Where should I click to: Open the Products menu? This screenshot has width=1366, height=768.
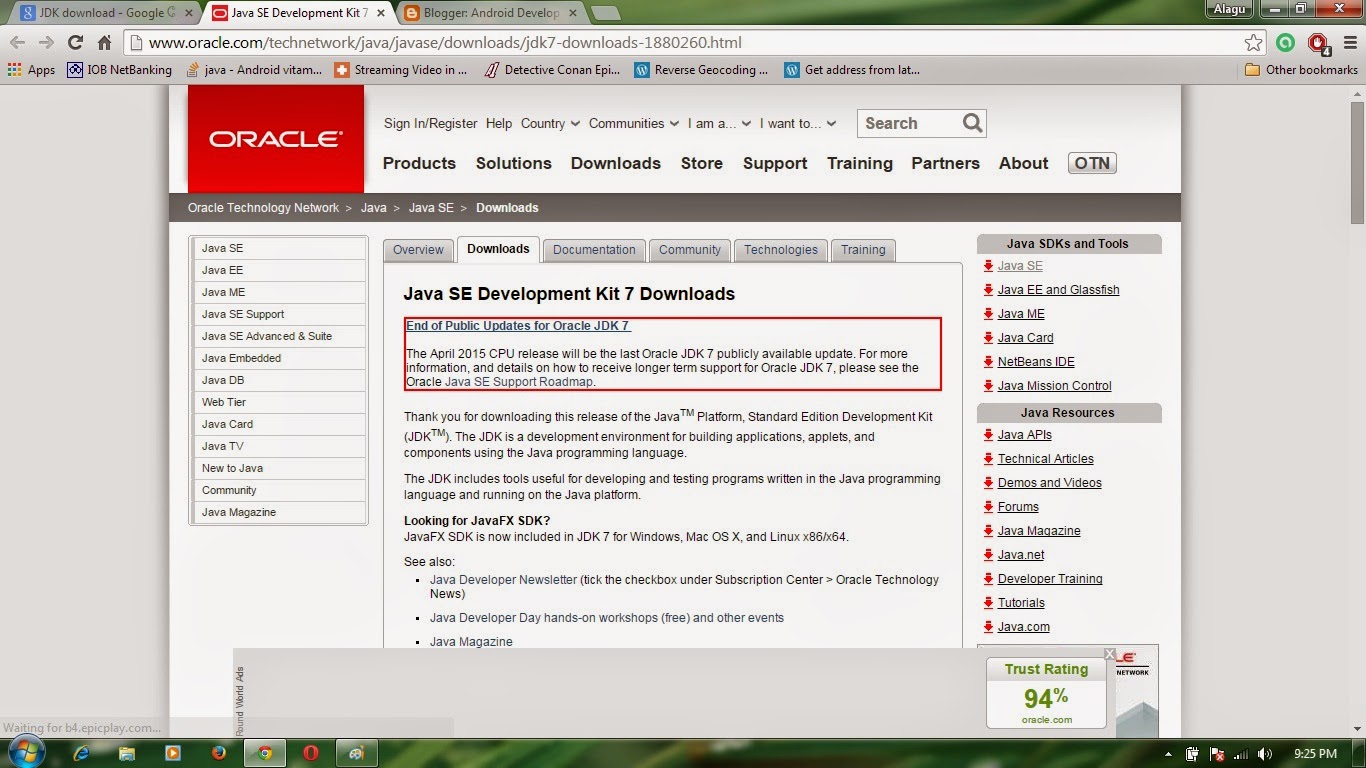click(419, 163)
